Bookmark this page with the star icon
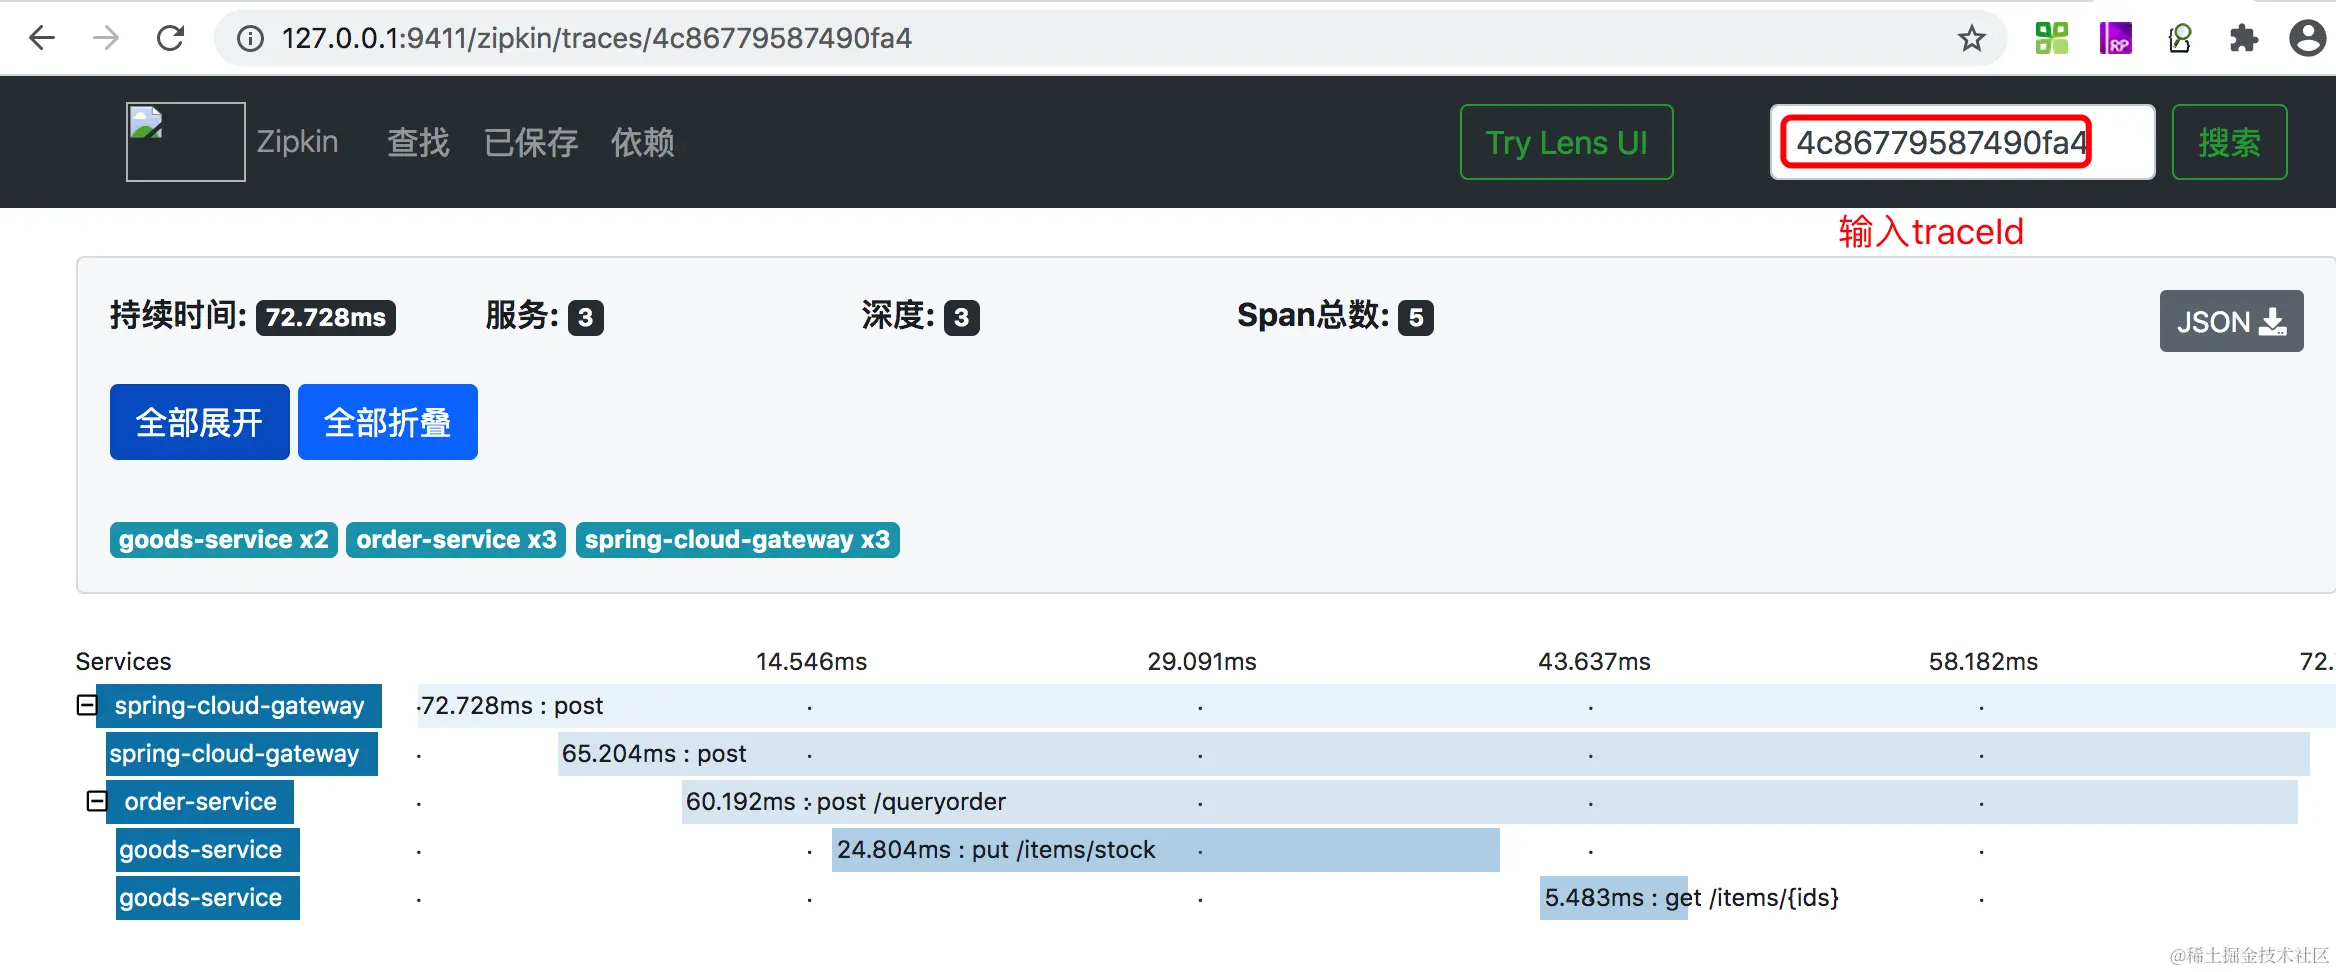2336x972 pixels. (1971, 38)
